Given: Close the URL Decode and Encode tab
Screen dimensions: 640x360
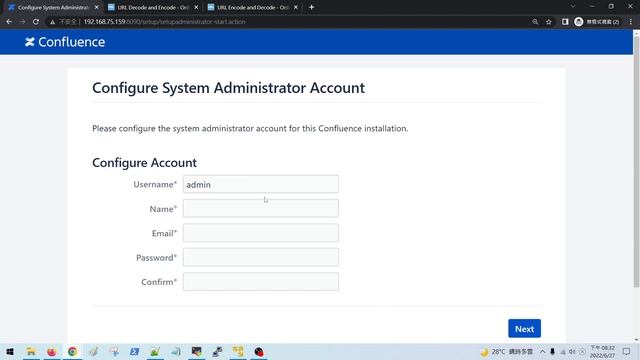Looking at the screenshot, I should pos(196,7).
